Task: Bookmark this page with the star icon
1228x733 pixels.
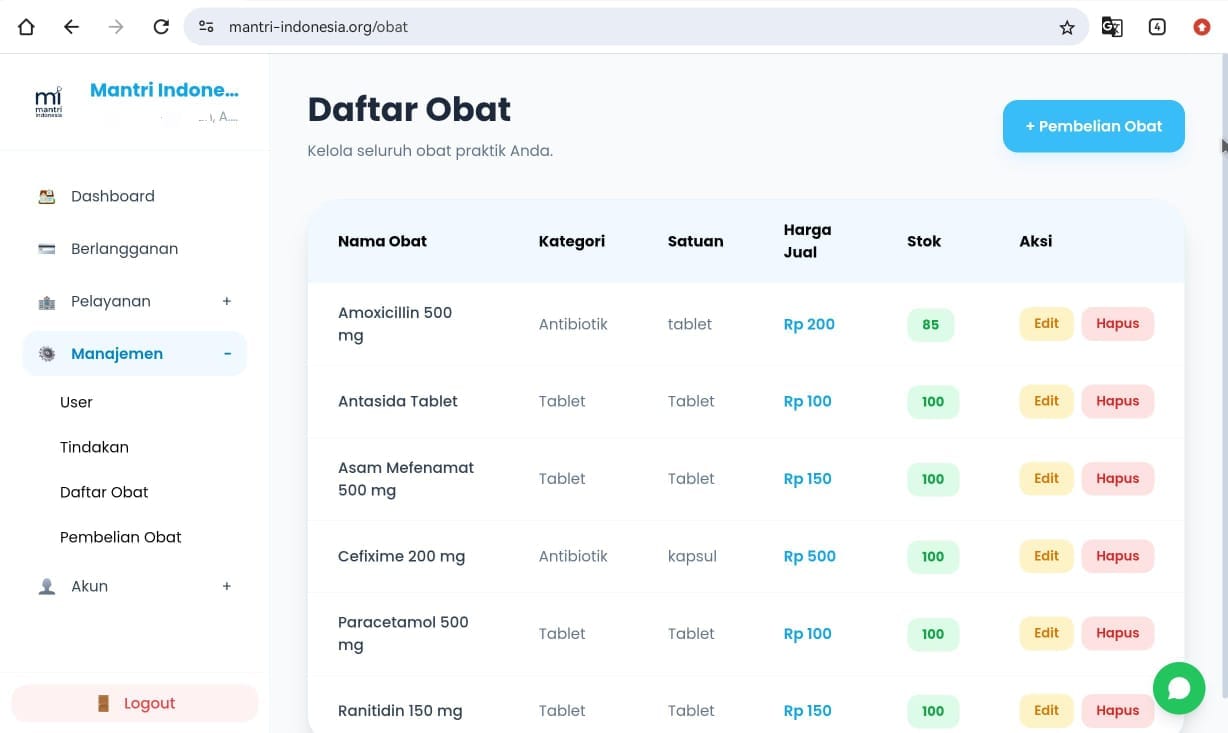Action: tap(1067, 27)
